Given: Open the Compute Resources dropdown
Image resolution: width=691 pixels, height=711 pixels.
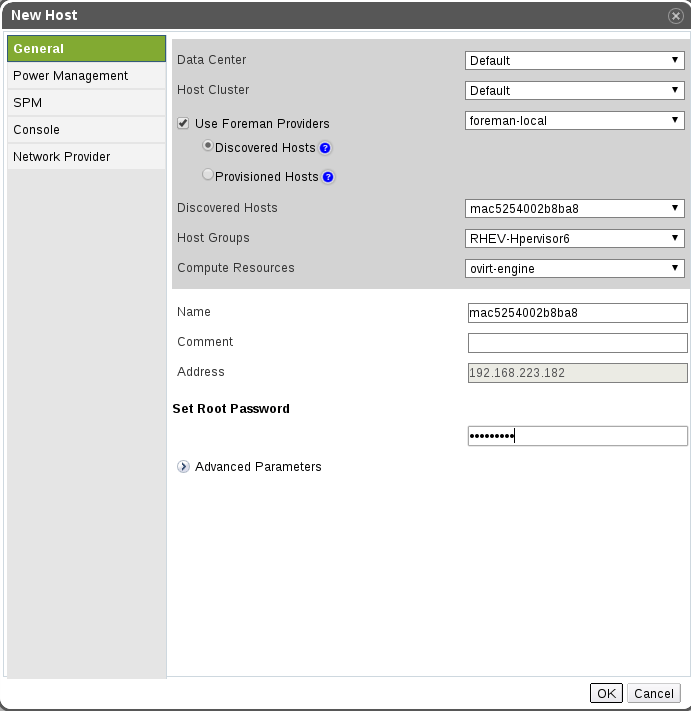Looking at the screenshot, I should (575, 268).
